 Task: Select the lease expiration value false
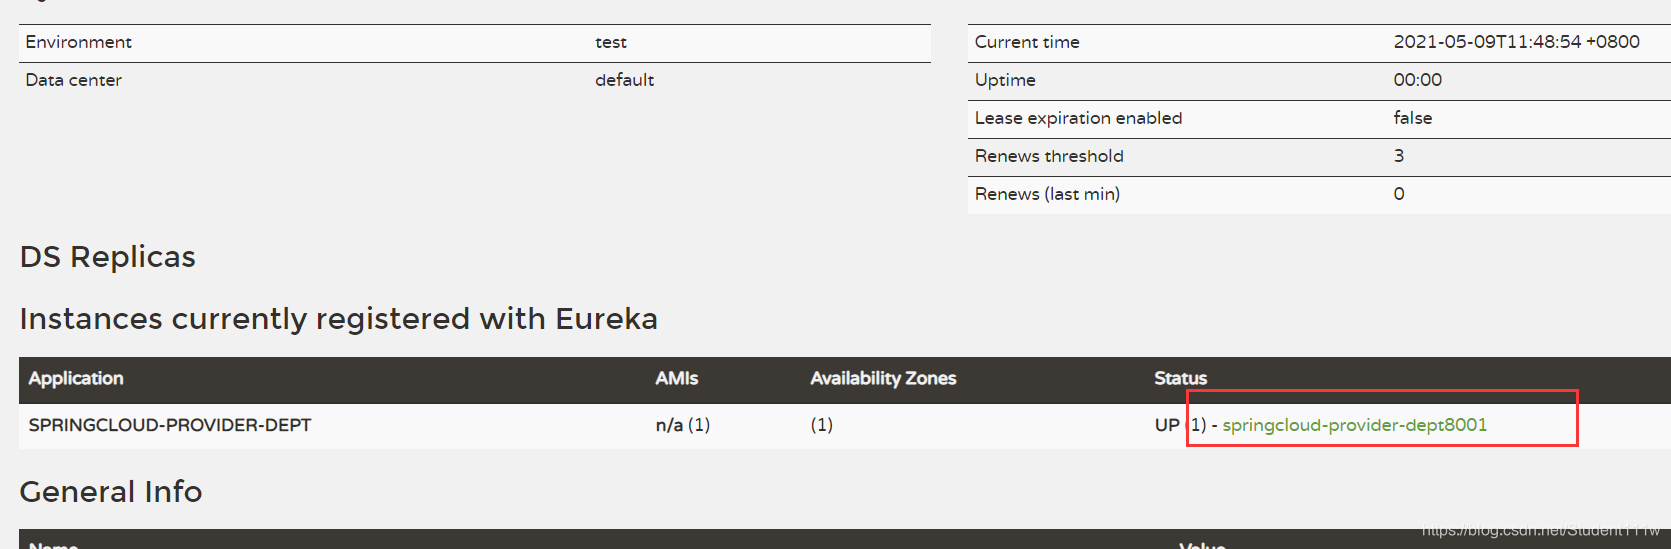(x=1413, y=118)
